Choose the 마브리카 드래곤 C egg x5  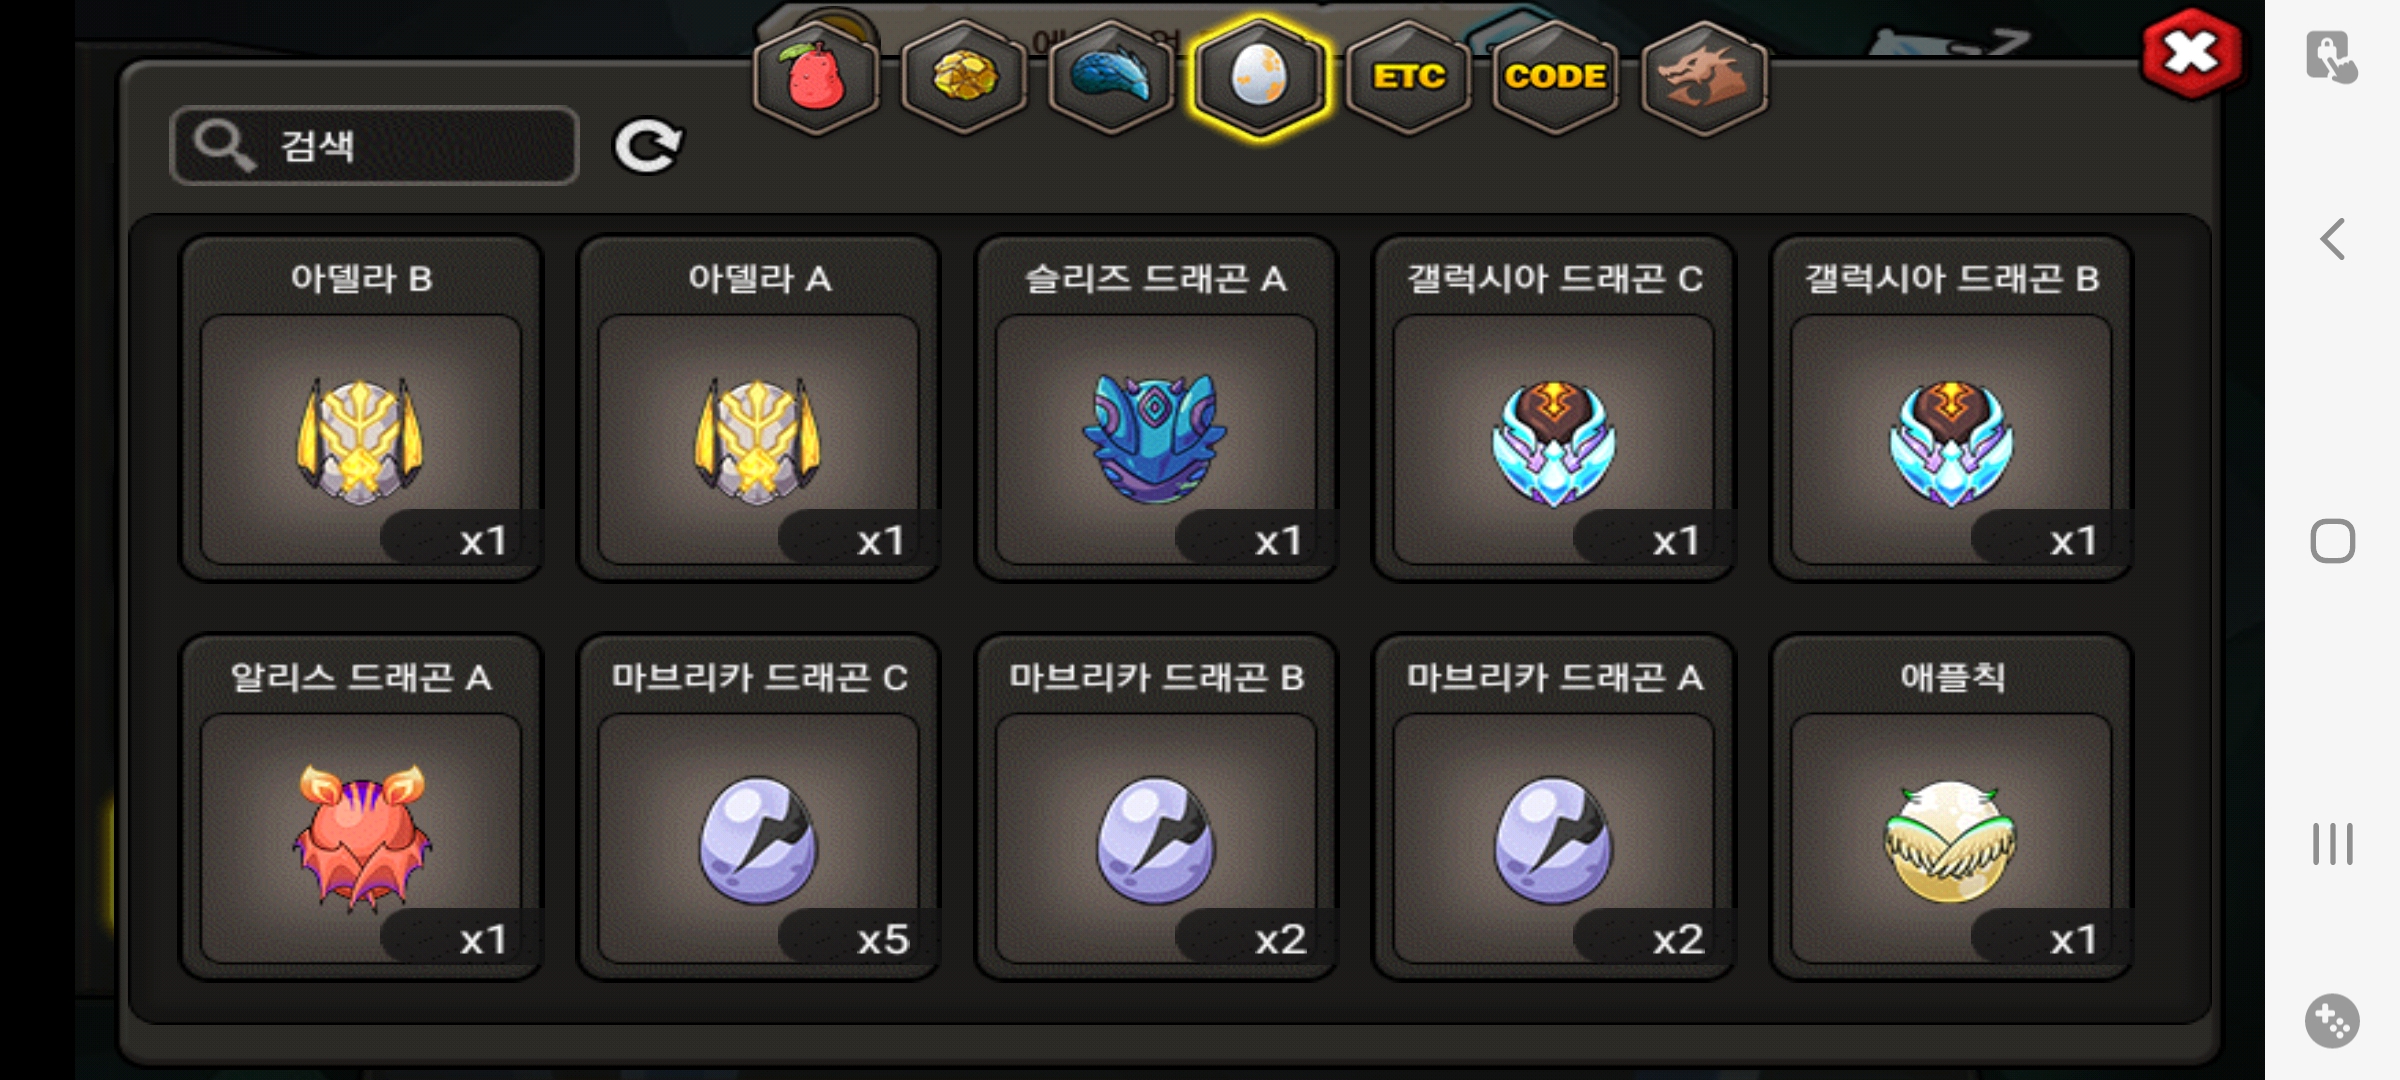[x=759, y=807]
